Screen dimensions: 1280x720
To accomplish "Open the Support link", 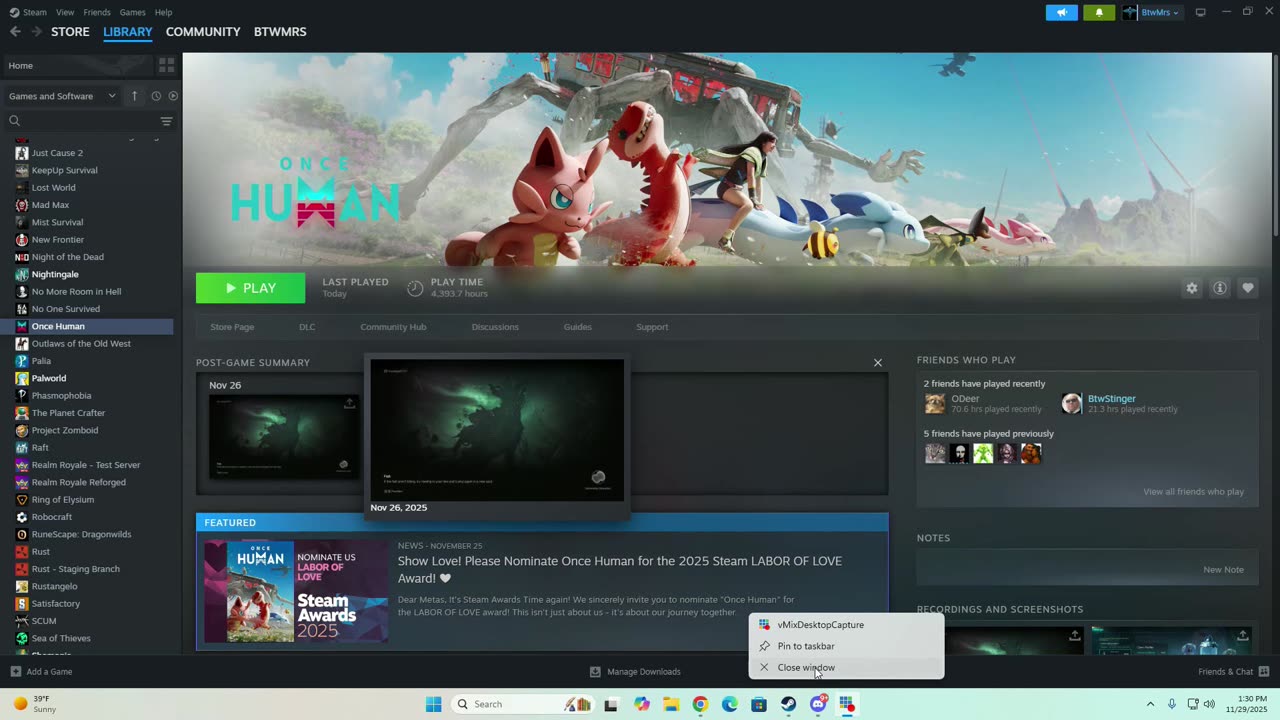I will (652, 327).
